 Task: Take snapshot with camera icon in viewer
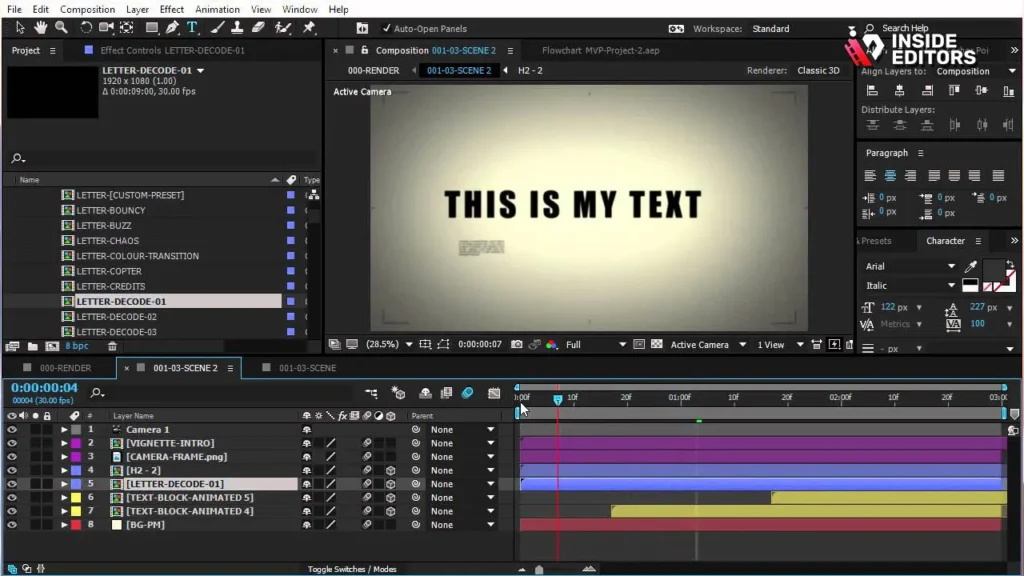click(x=517, y=344)
